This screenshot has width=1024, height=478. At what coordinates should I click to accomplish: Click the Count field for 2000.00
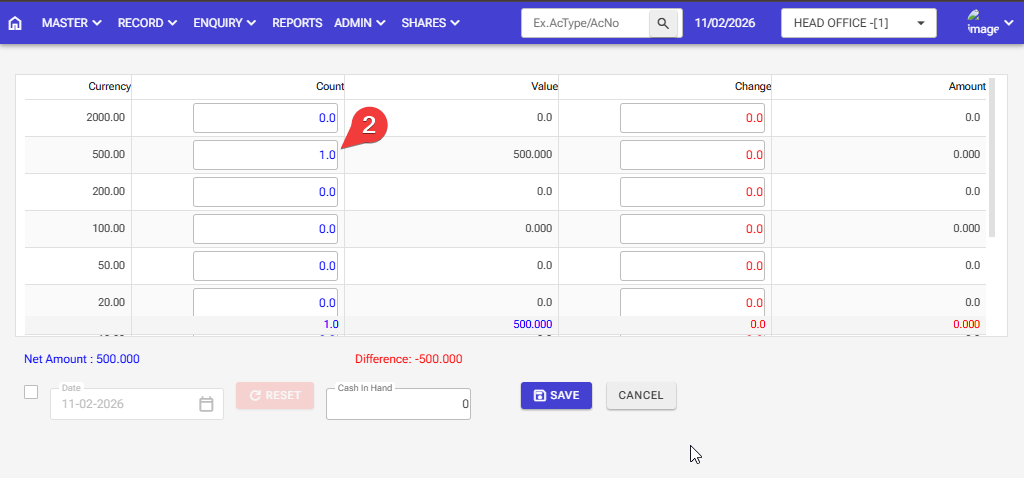coord(265,118)
